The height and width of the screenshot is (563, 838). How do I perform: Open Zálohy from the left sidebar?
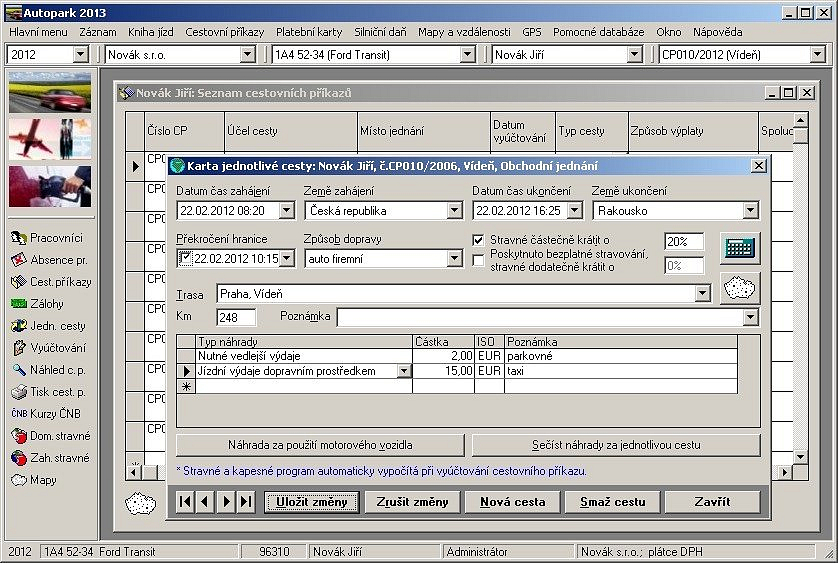click(x=46, y=304)
